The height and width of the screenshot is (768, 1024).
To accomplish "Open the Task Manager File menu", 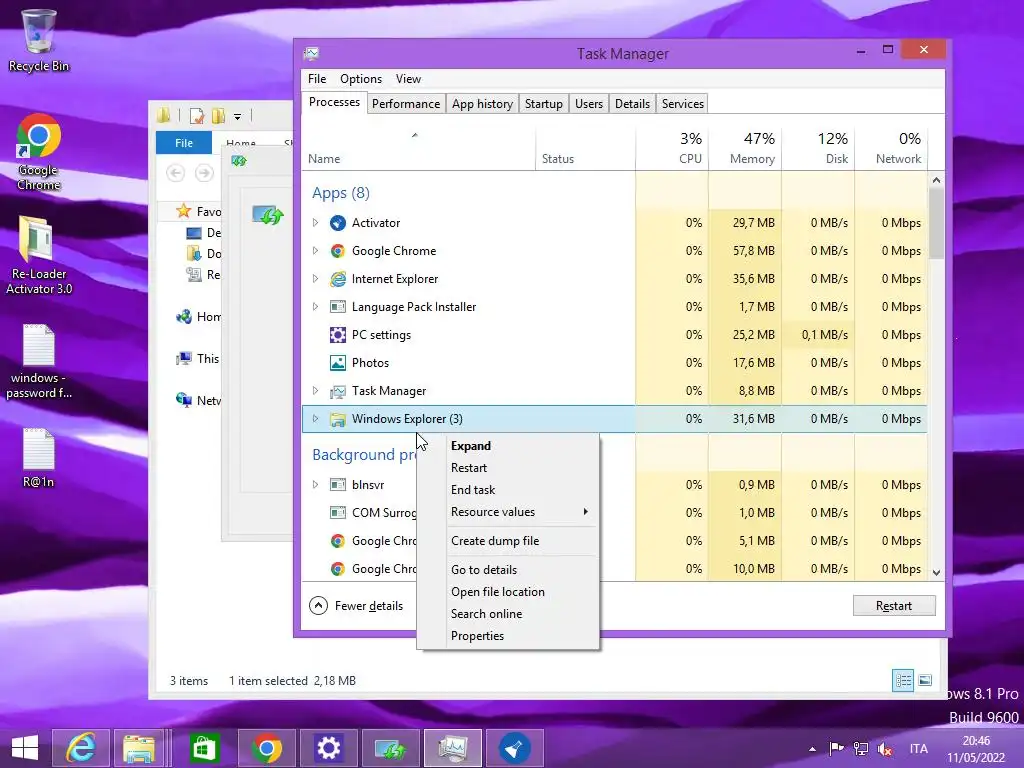I will (x=317, y=79).
